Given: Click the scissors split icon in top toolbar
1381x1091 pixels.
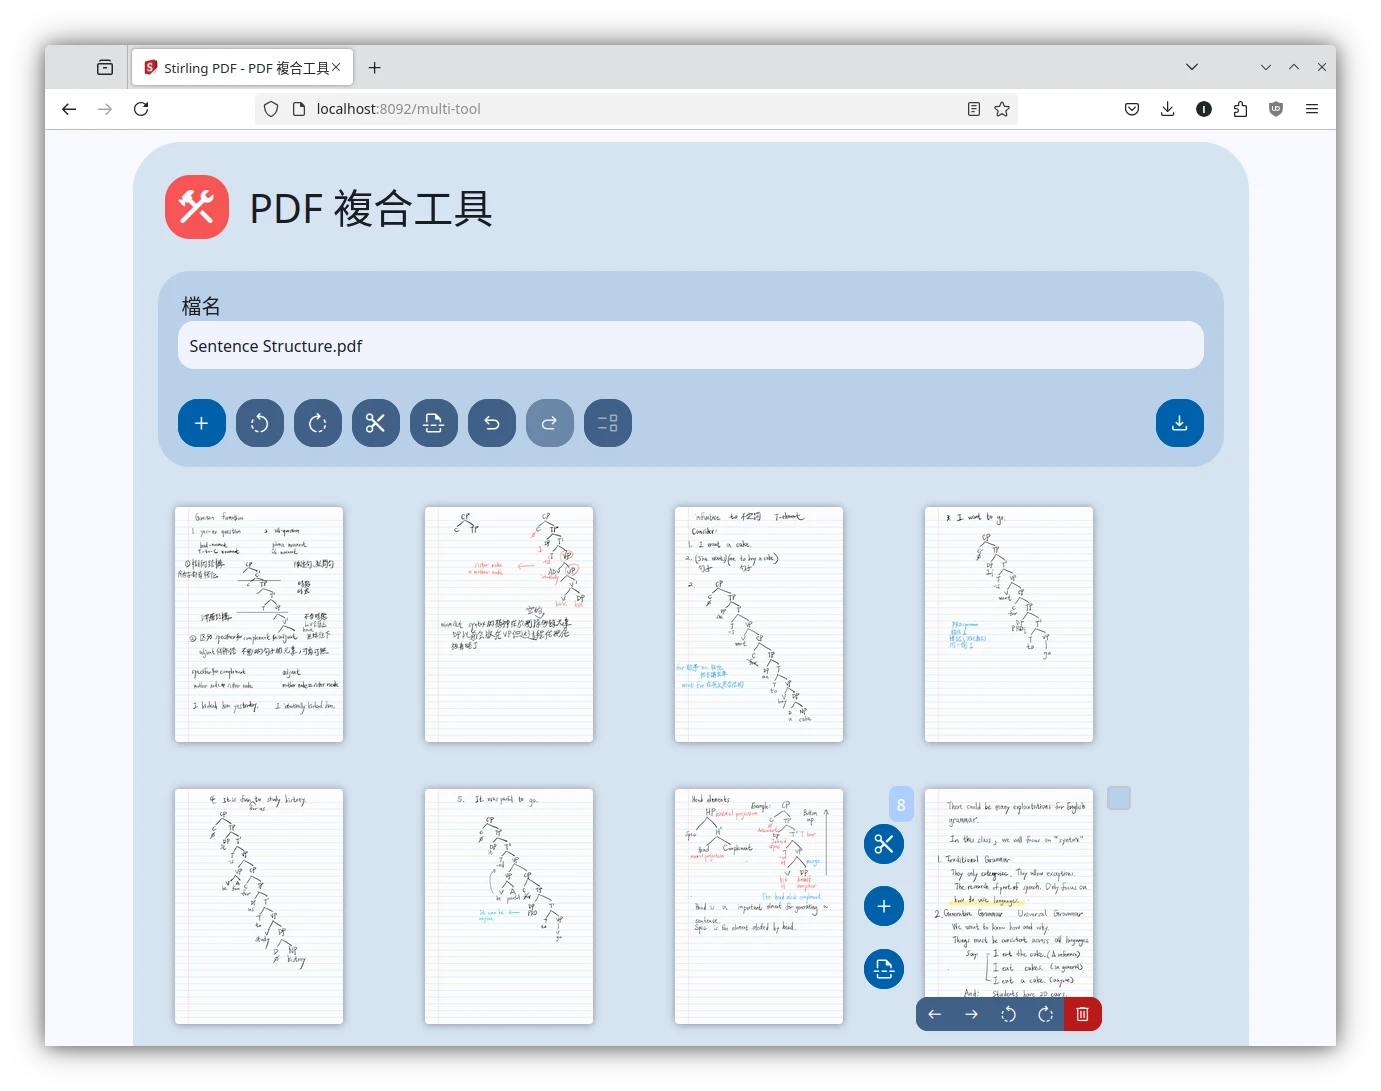Looking at the screenshot, I should tap(376, 423).
